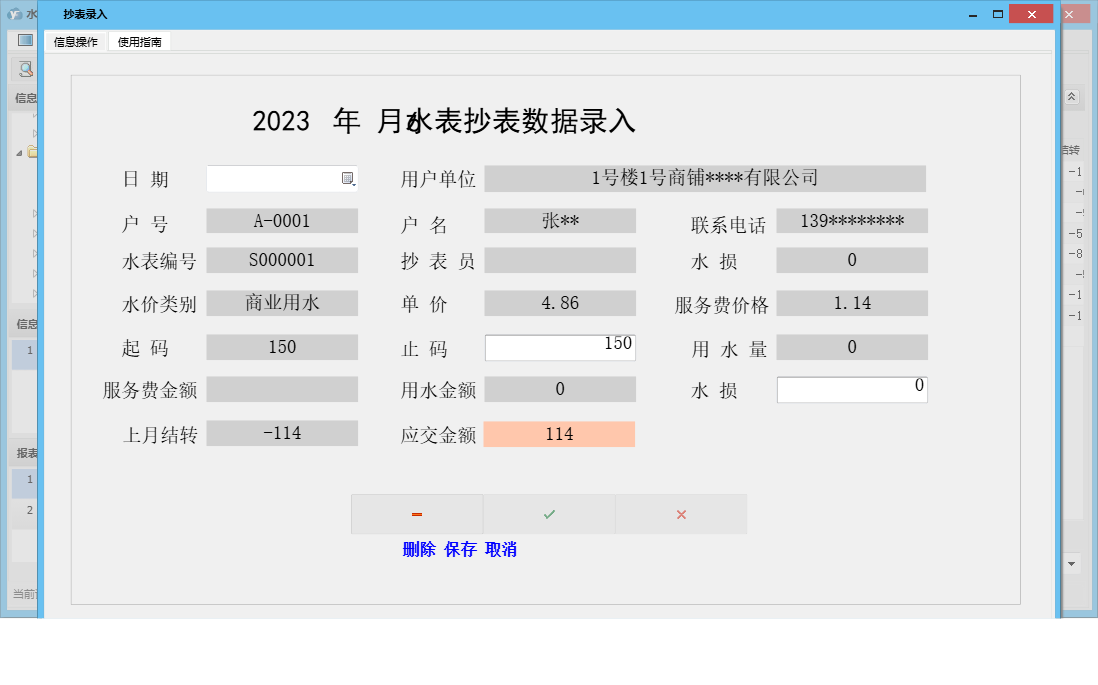The height and width of the screenshot is (685, 1098).
Task: Click the orange minus Delete icon button
Action: click(x=416, y=513)
